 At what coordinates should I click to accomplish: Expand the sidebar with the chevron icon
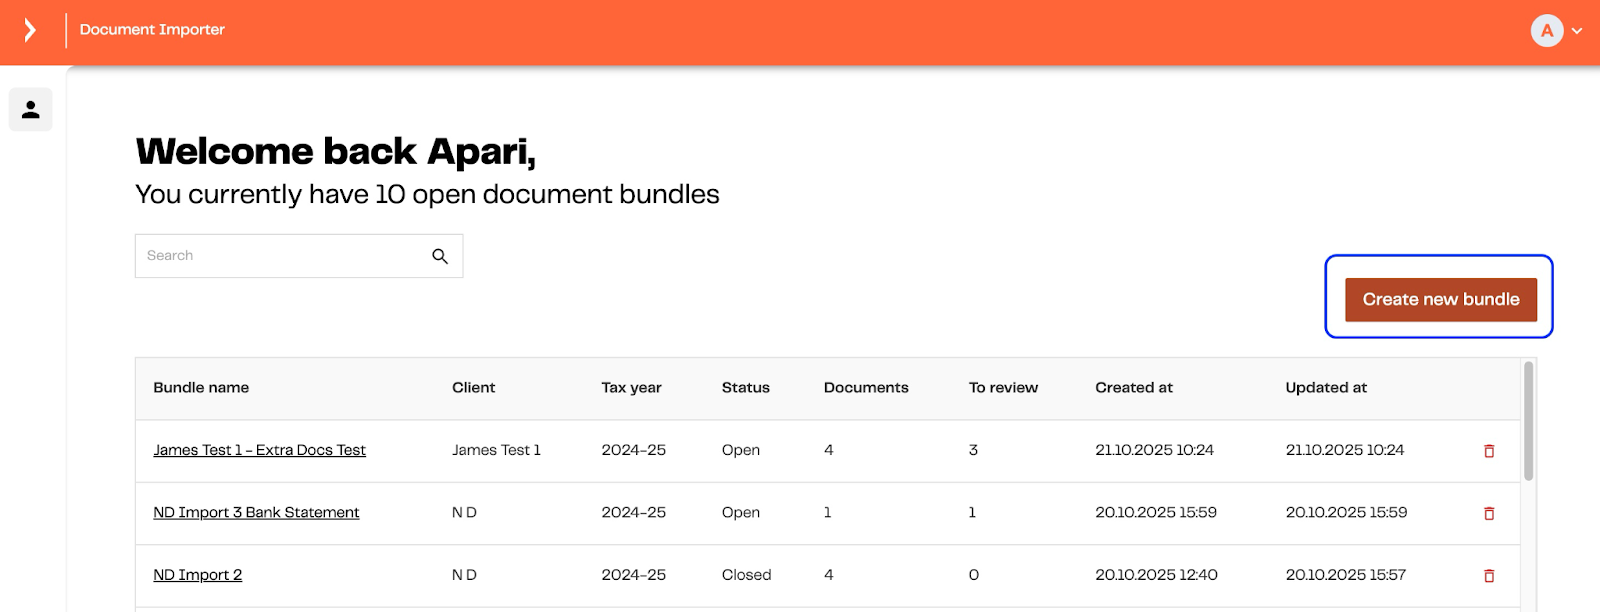(30, 30)
